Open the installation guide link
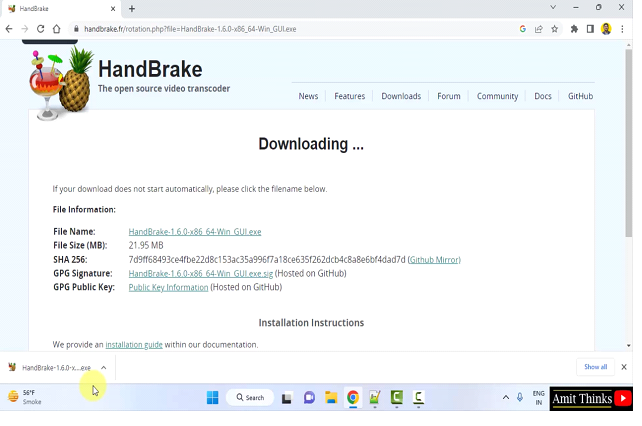The image size is (642, 426). (x=134, y=345)
